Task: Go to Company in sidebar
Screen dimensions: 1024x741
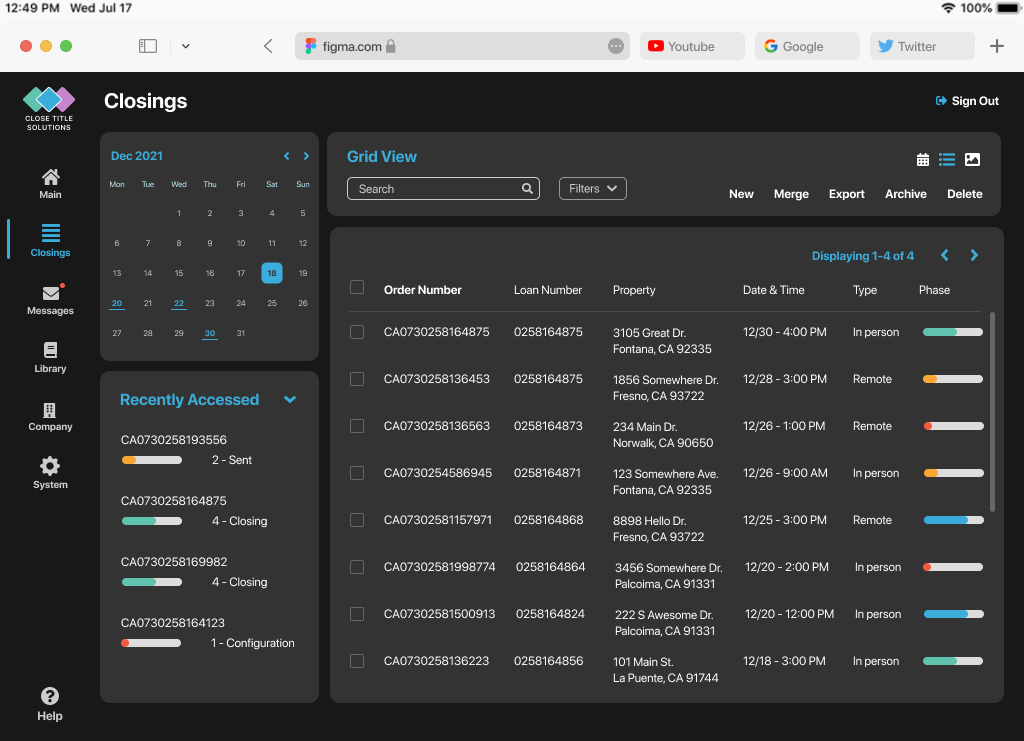Action: coord(50,416)
